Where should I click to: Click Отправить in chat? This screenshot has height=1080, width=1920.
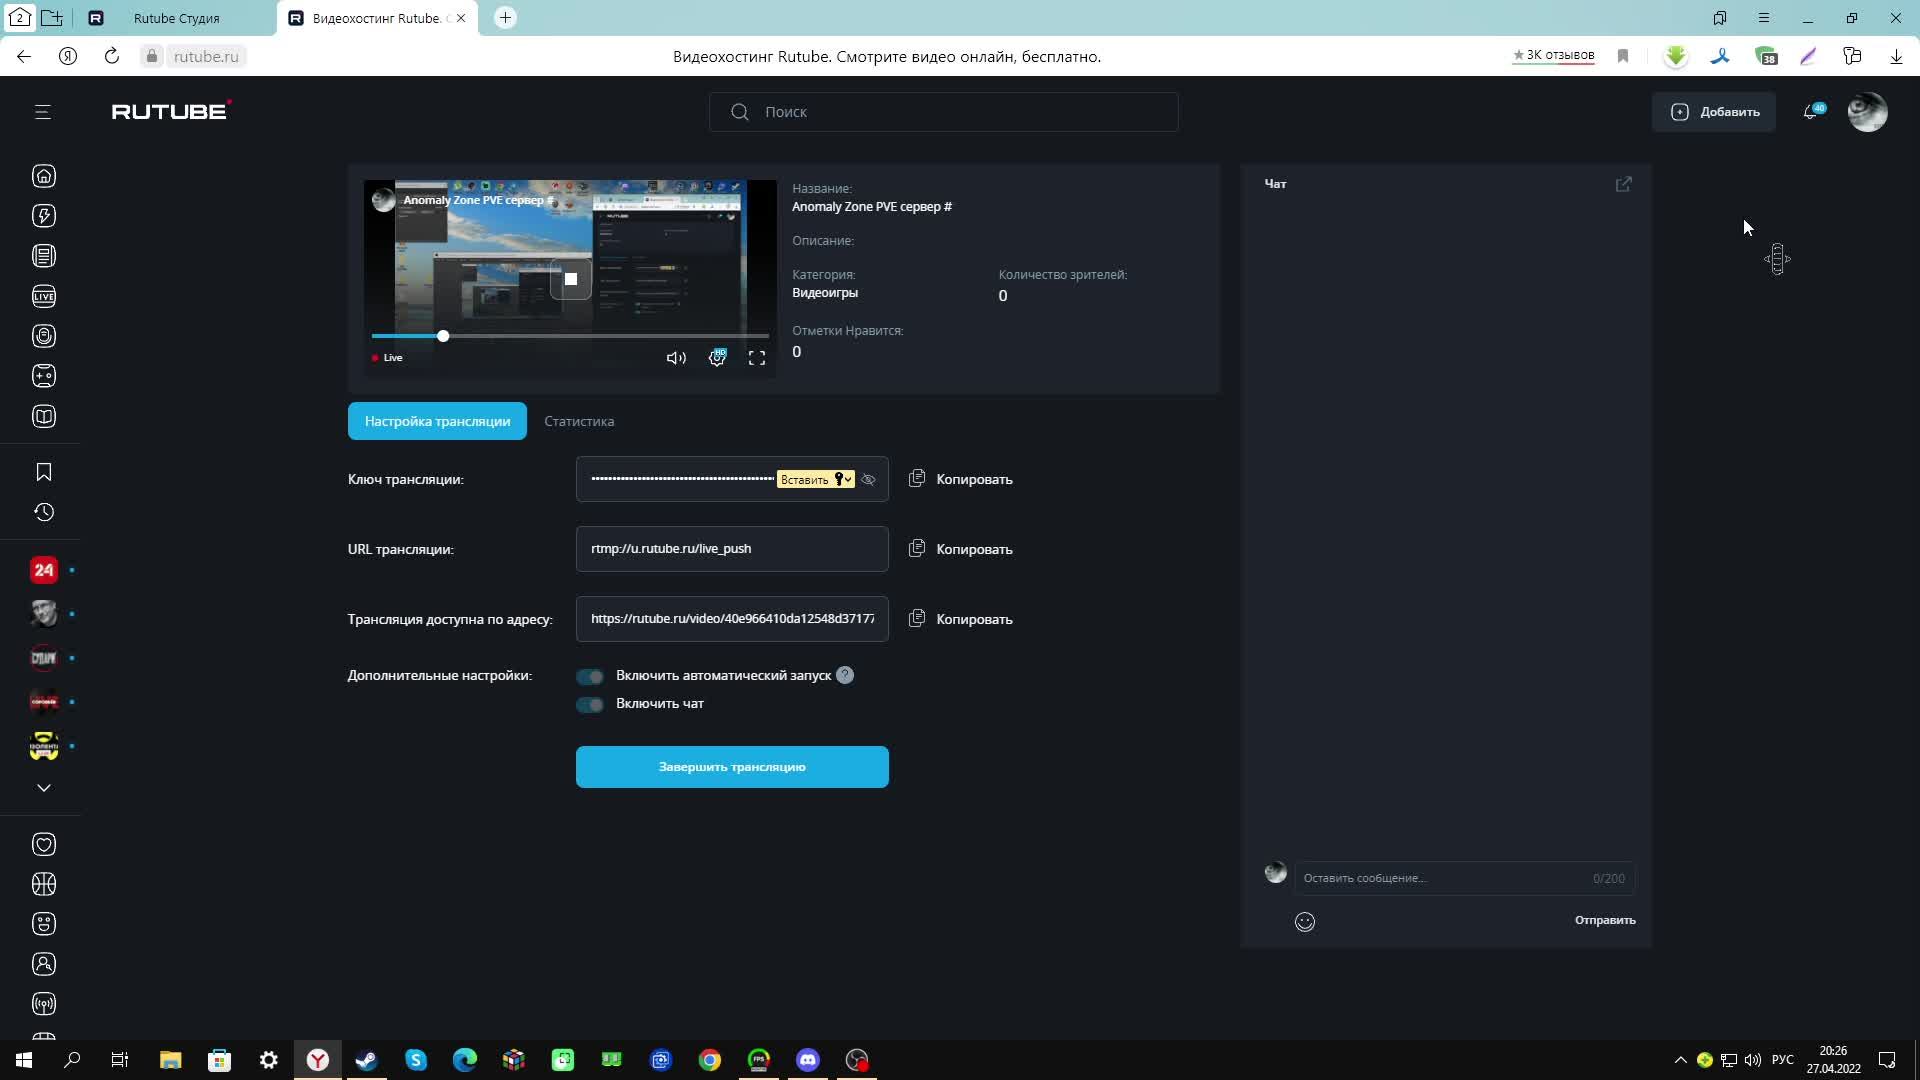coord(1605,920)
